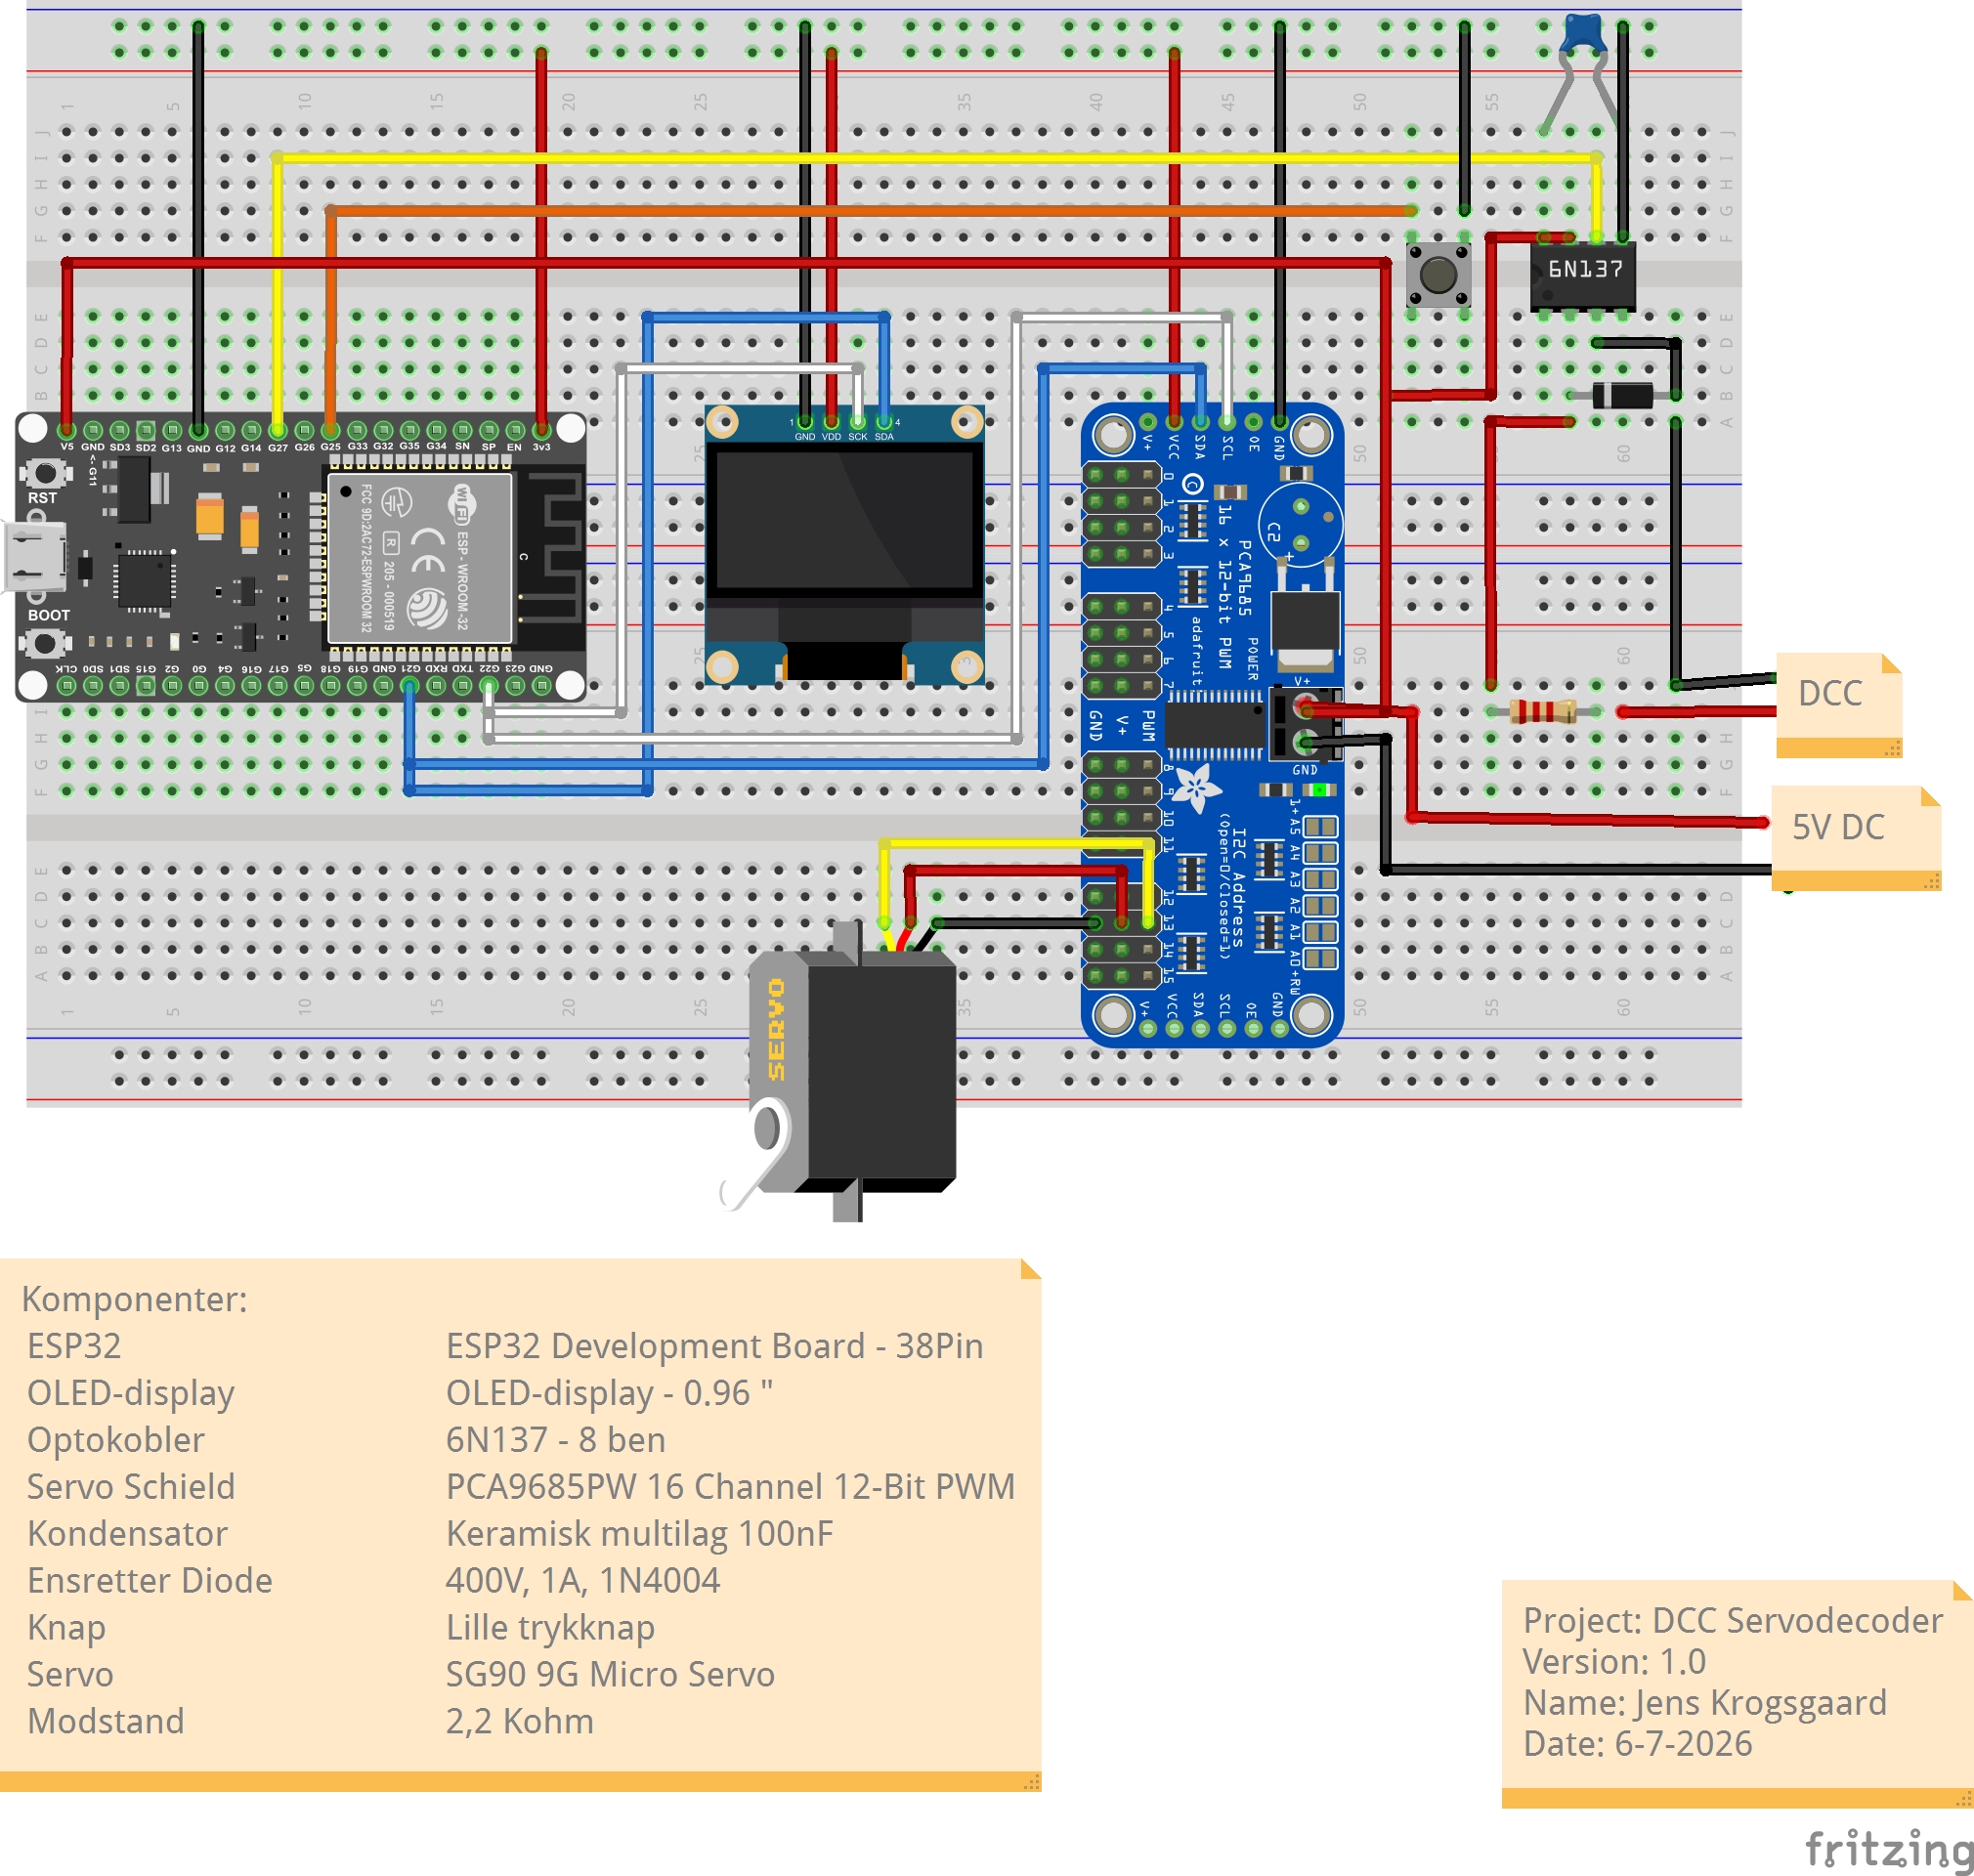This screenshot has height=1876, width=1974.
Task: Click 'SG90 9G Micro Servo' text
Action: [x=610, y=1675]
